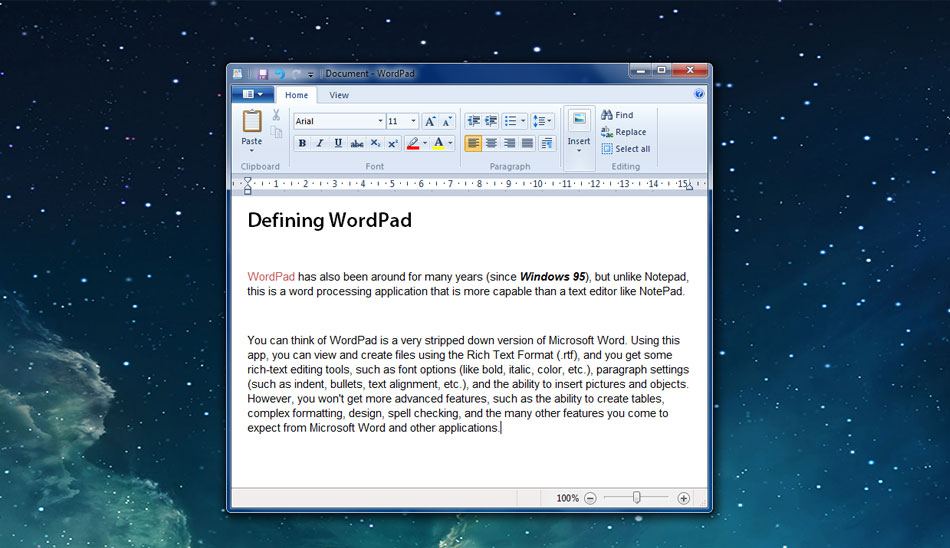
Task: Toggle Strikethrough formatting
Action: coord(357,143)
